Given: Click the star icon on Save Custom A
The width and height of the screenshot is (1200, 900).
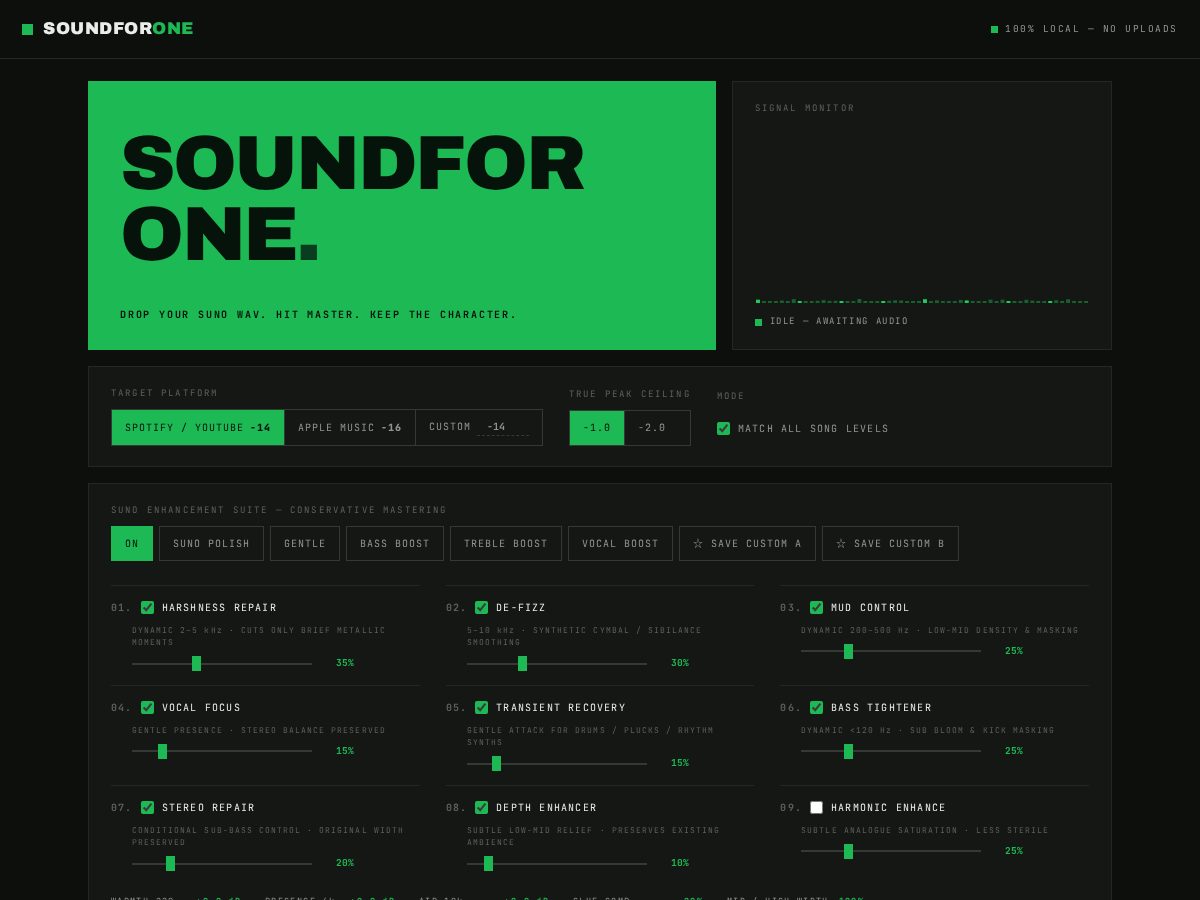Looking at the screenshot, I should click(x=698, y=544).
